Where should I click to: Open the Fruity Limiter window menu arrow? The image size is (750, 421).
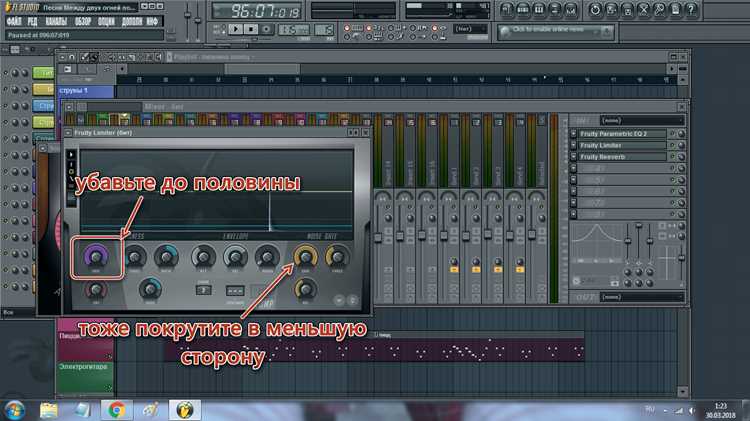click(68, 133)
